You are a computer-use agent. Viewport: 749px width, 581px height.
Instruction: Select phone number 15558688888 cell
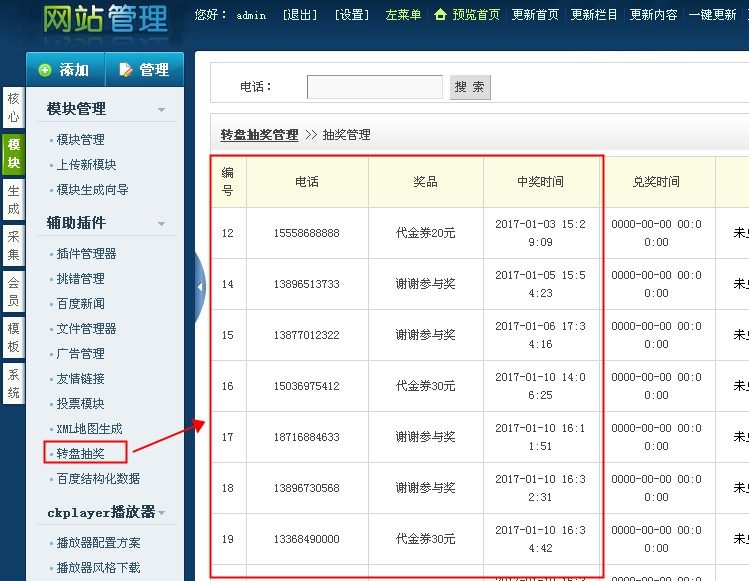pos(307,233)
